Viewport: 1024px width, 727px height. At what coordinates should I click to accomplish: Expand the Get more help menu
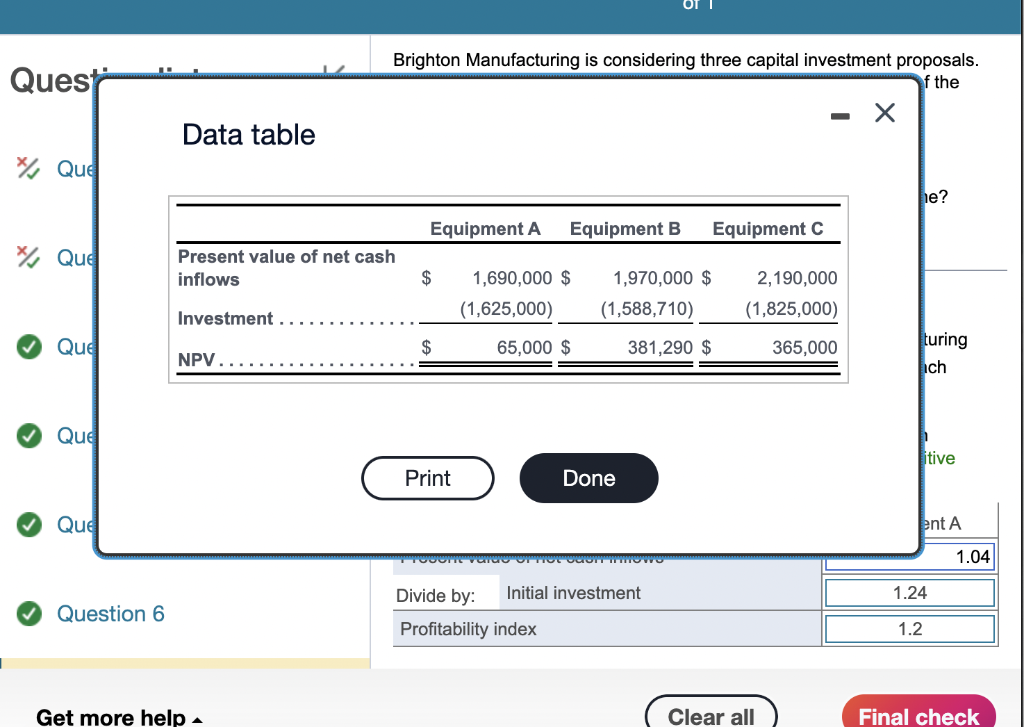point(119,717)
